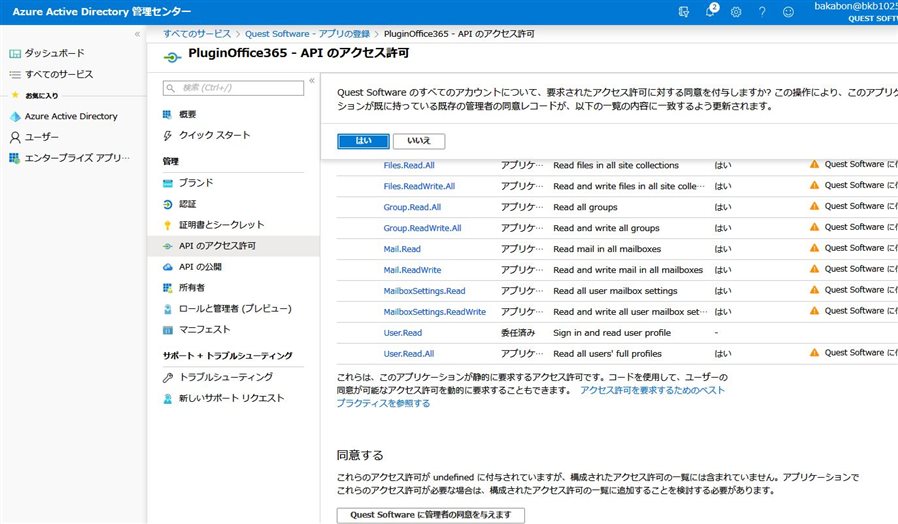Image resolution: width=898 pixels, height=524 pixels.
Task: Open ブランド menu item
Action: point(196,183)
